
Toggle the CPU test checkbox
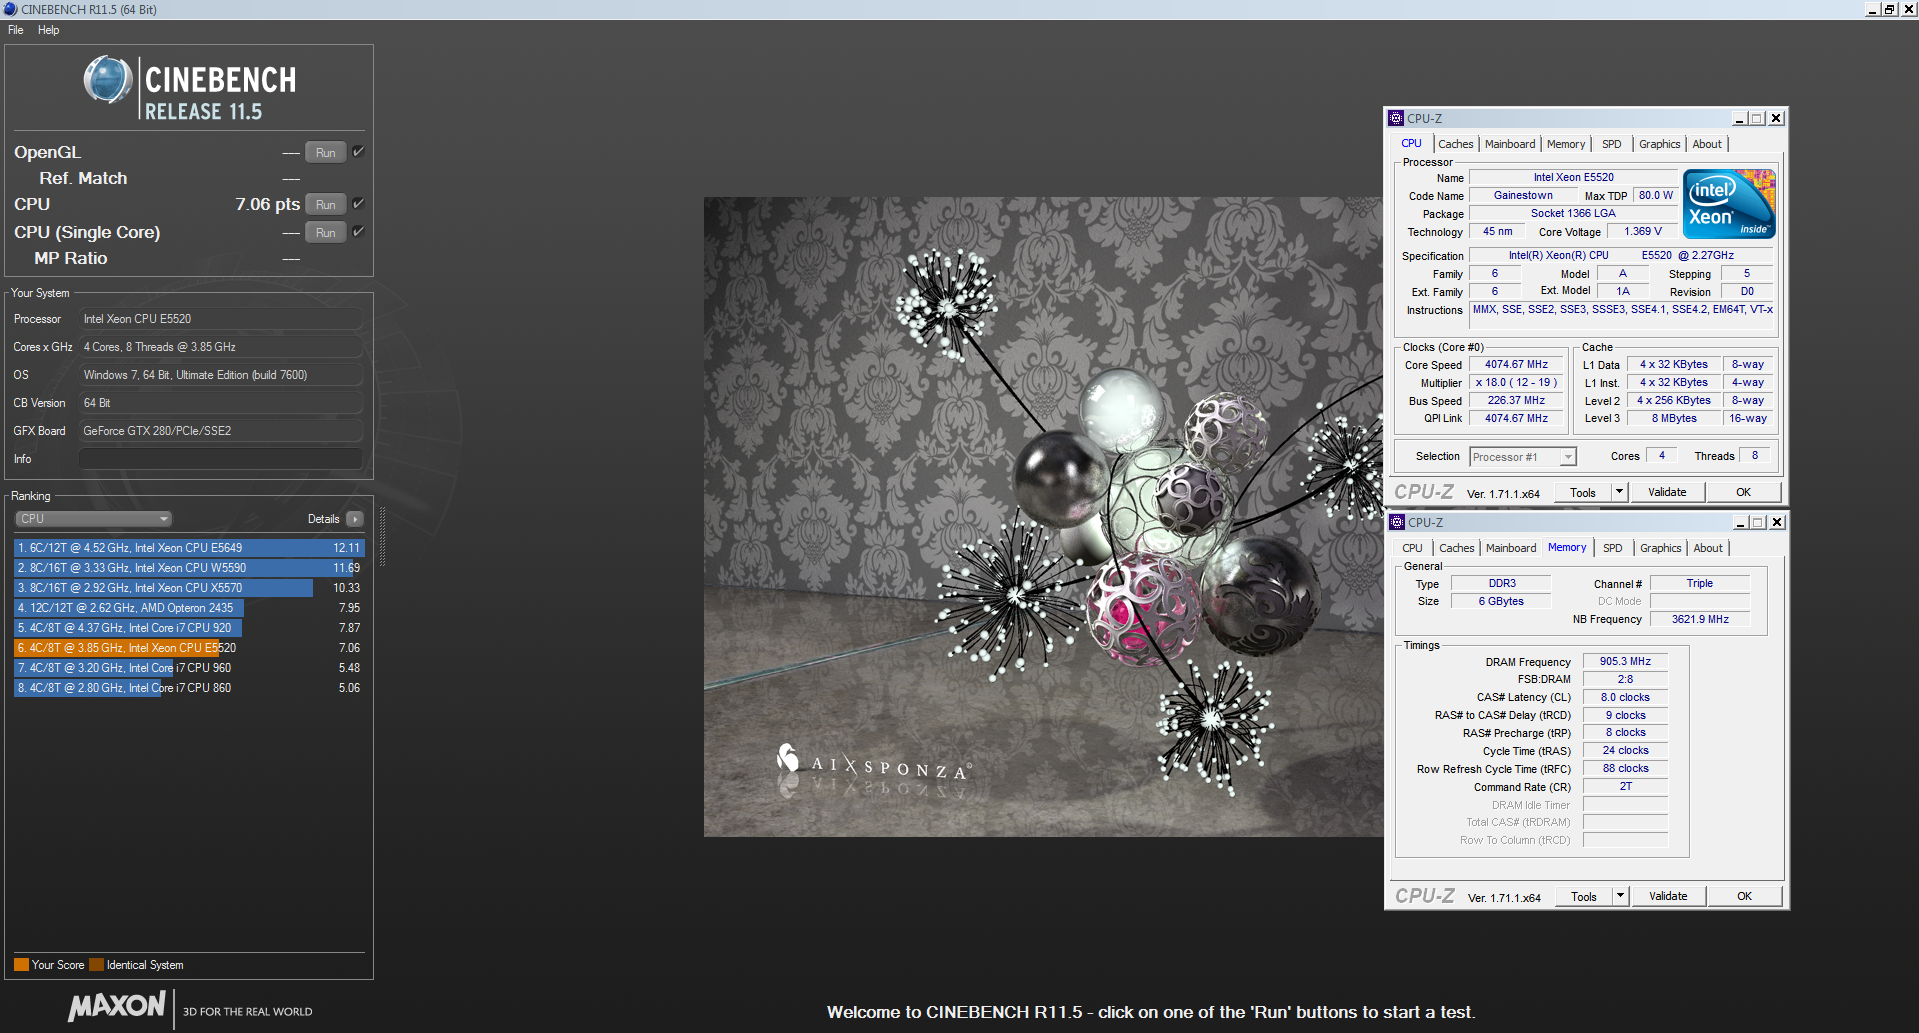pyautogui.click(x=358, y=204)
